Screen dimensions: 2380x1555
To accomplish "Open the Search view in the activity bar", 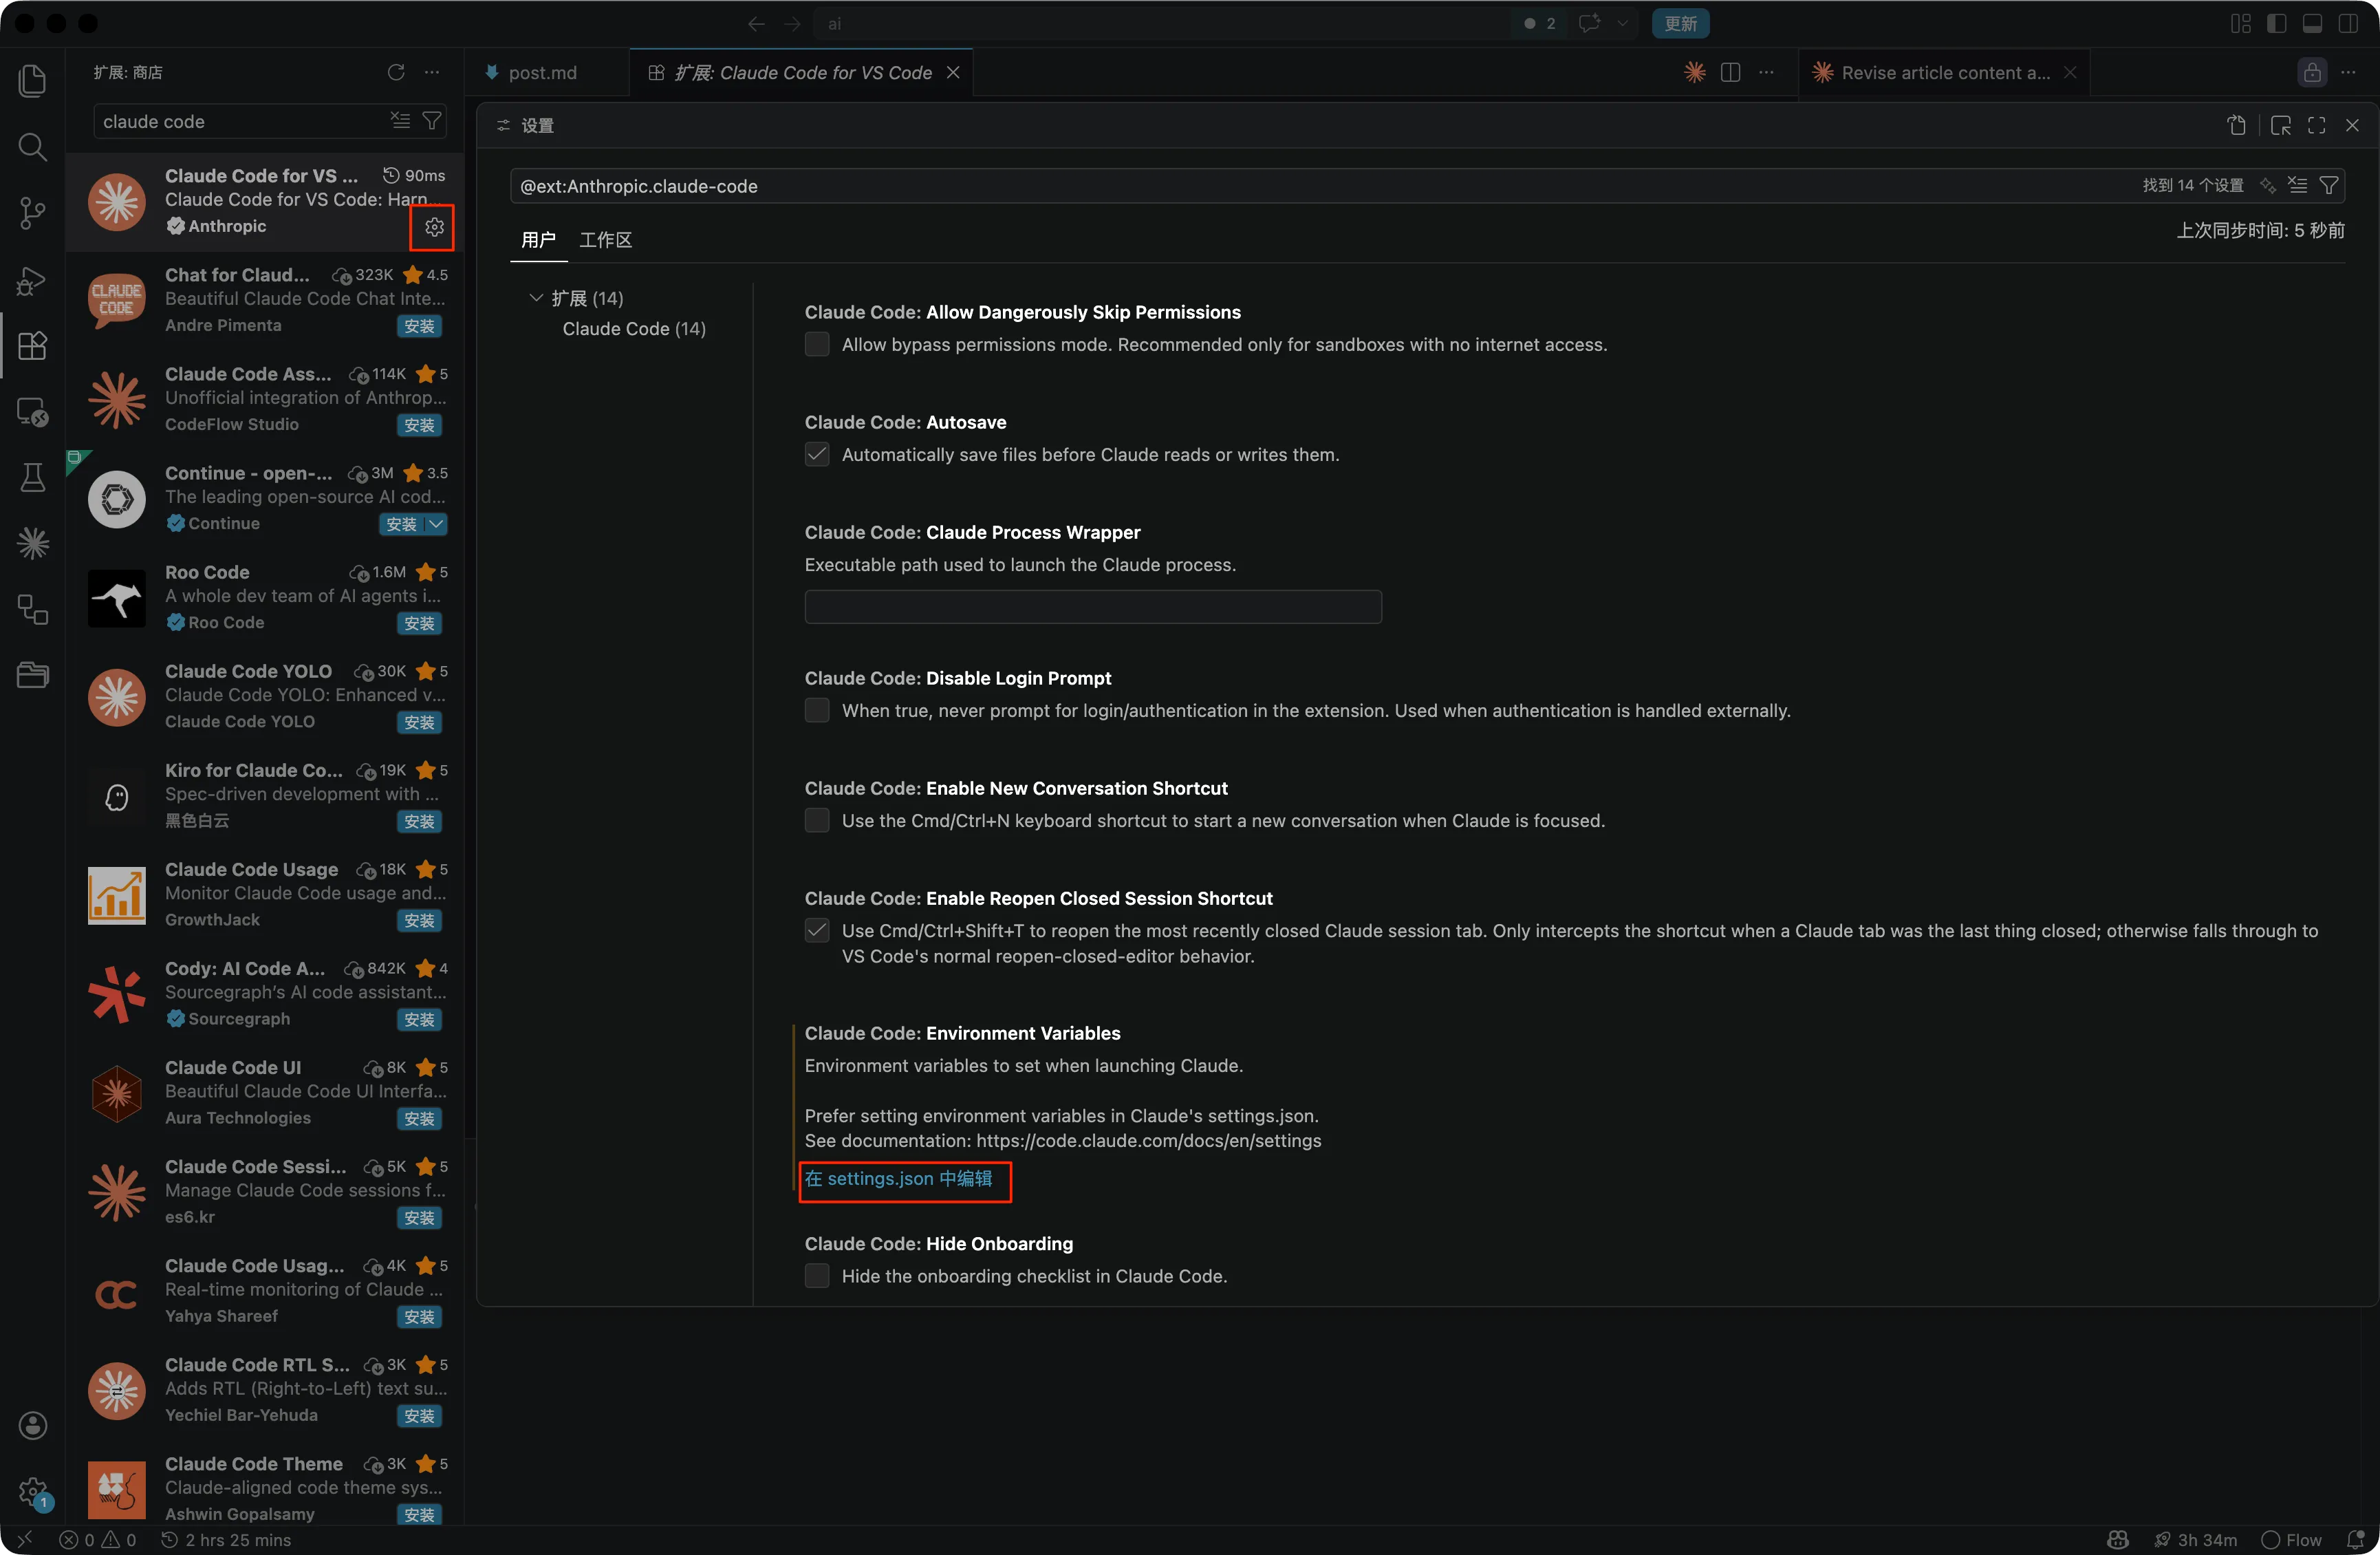I will (x=32, y=147).
